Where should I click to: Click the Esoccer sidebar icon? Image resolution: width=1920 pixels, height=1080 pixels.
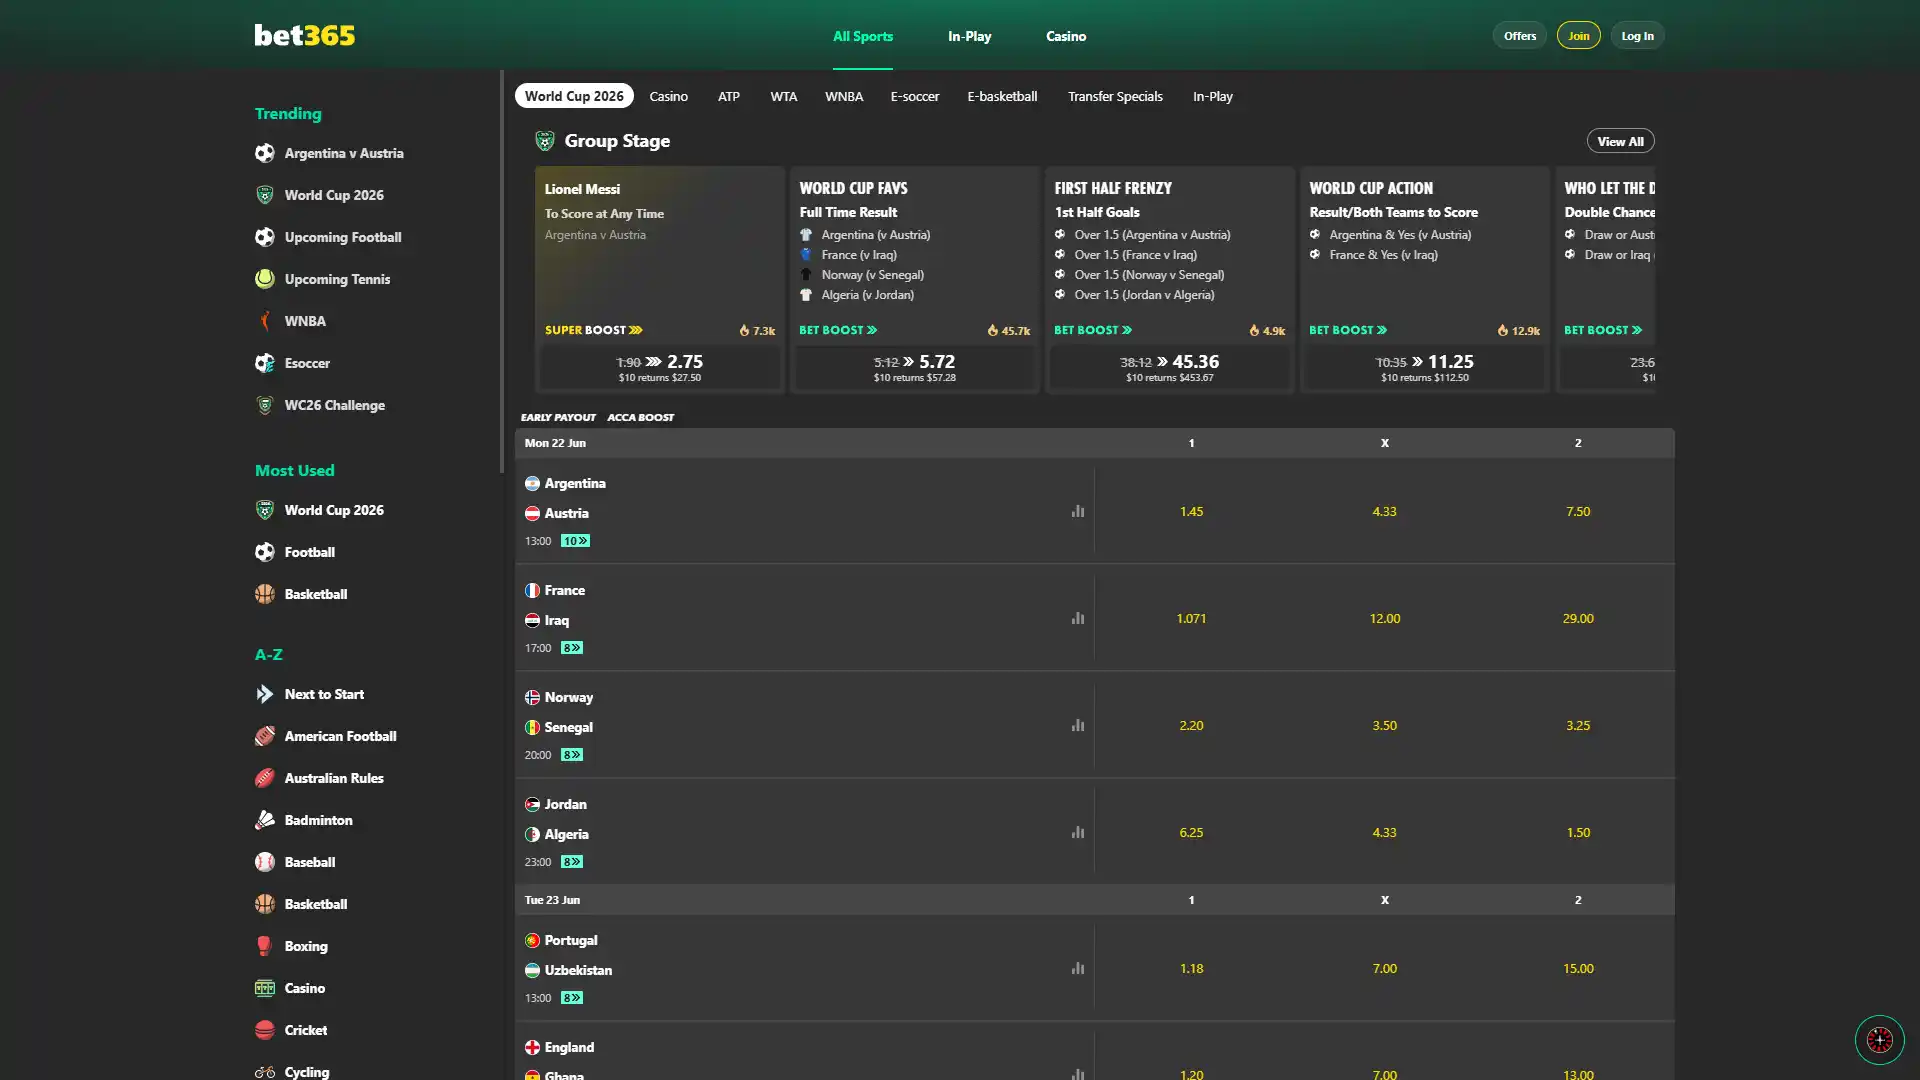click(x=264, y=363)
